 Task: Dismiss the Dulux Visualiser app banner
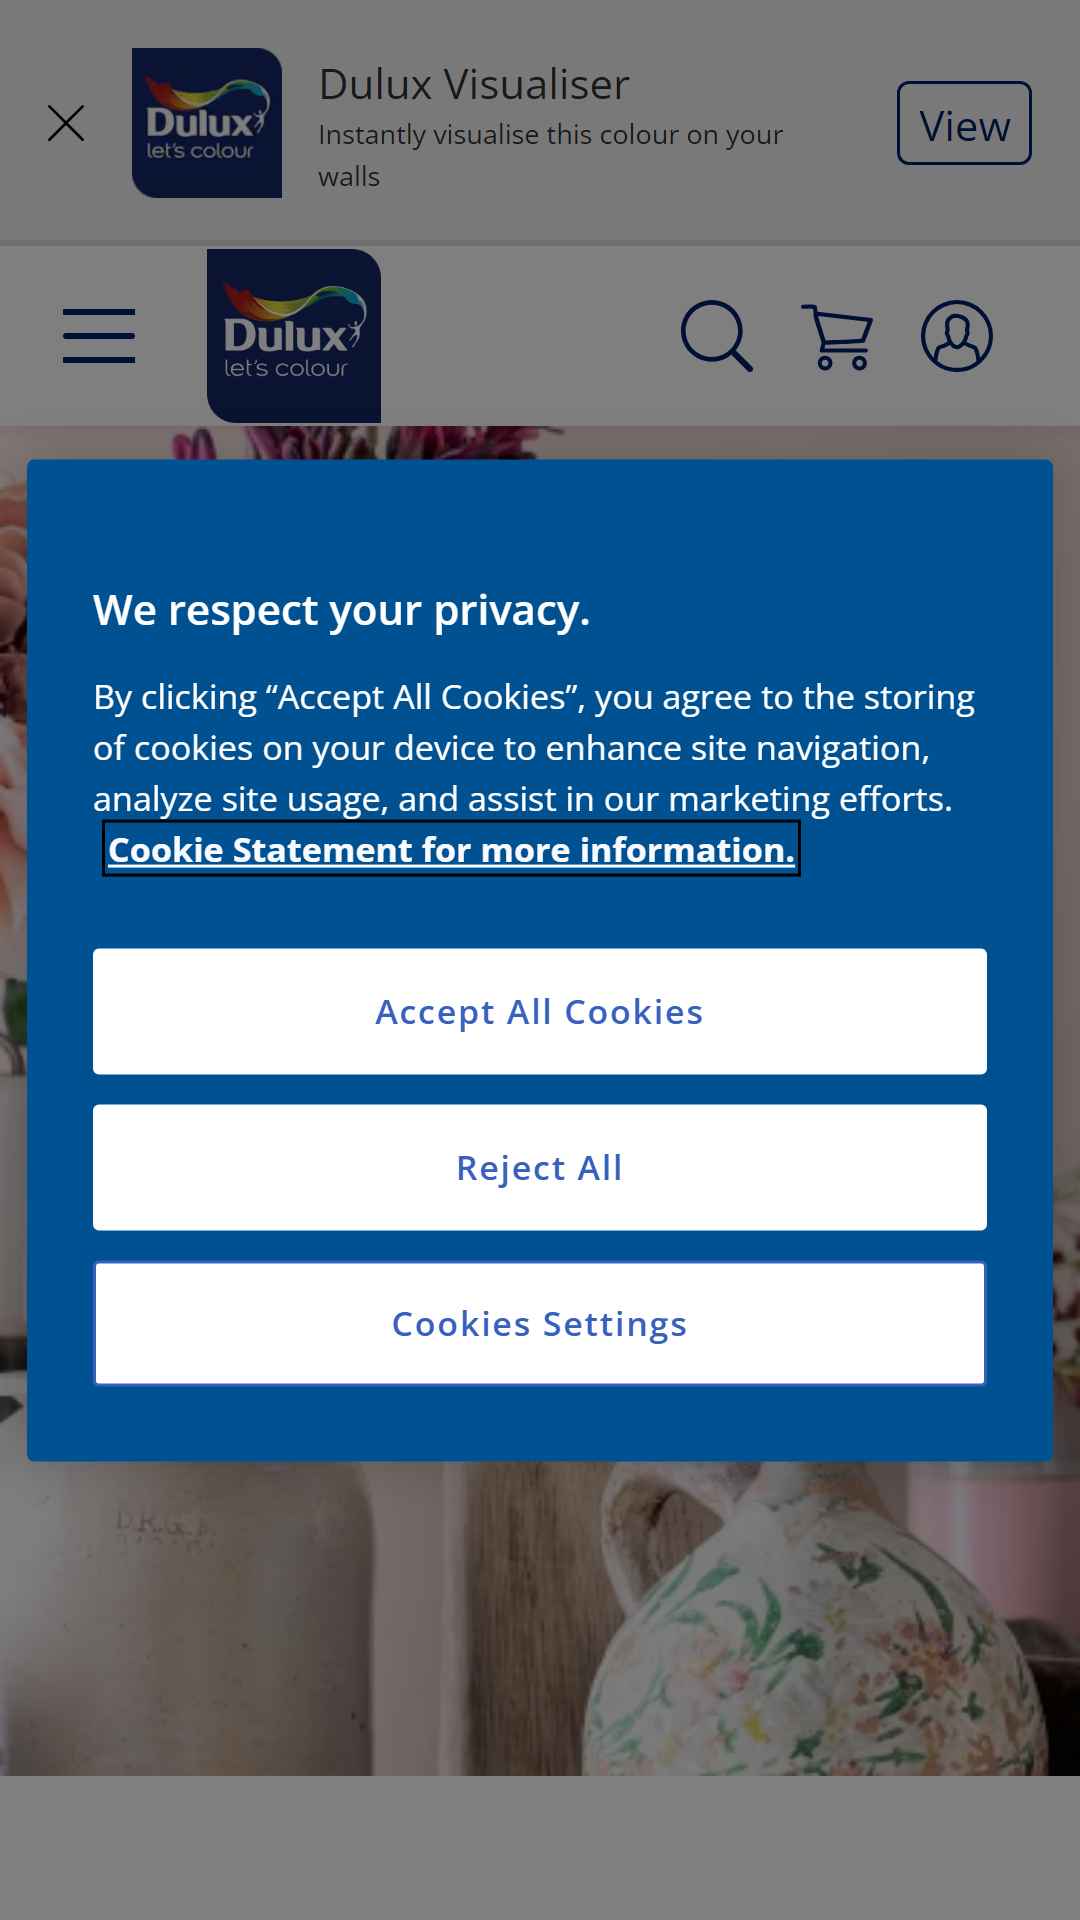pos(66,123)
